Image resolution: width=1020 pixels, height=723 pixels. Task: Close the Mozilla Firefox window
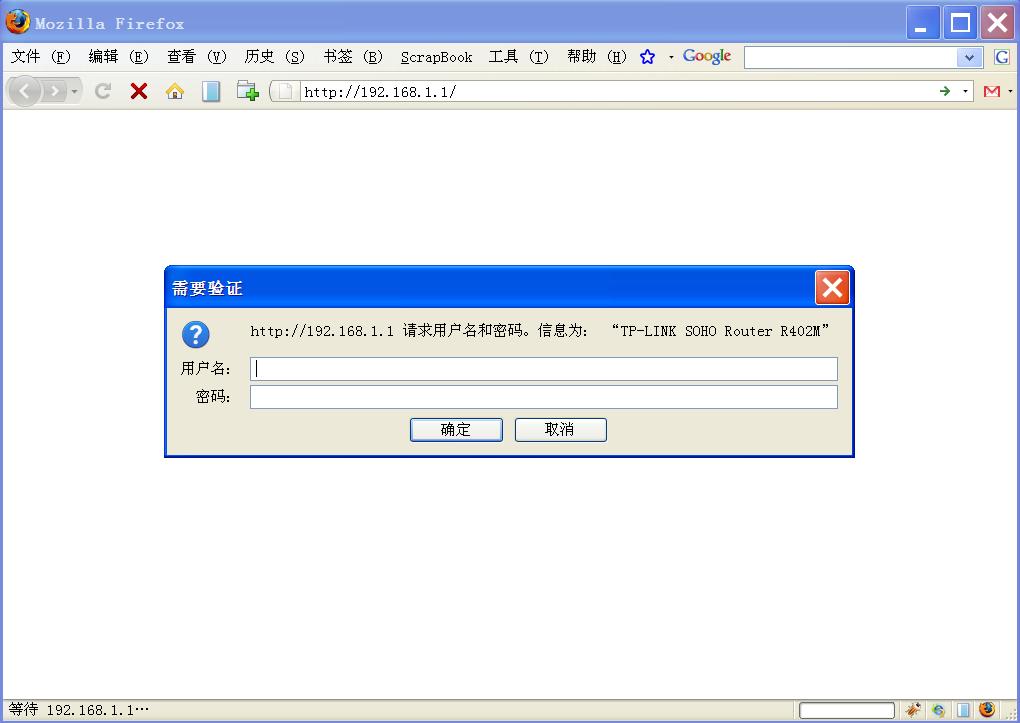click(x=997, y=23)
